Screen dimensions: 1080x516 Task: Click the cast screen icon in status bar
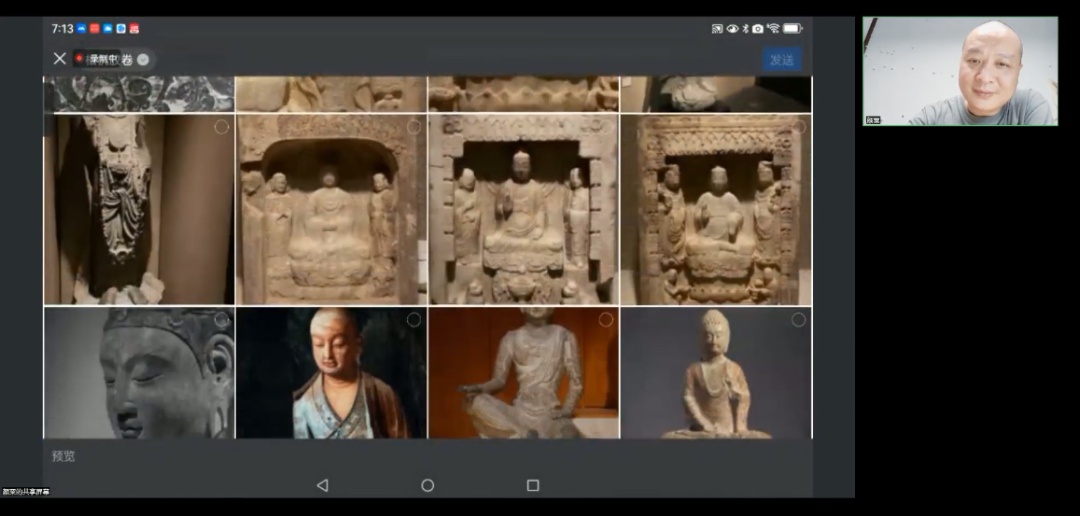[x=717, y=29]
